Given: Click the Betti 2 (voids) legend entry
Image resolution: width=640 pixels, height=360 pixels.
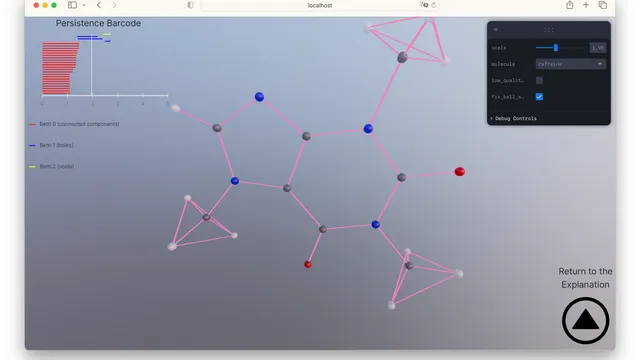Looking at the screenshot, I should pos(52,167).
